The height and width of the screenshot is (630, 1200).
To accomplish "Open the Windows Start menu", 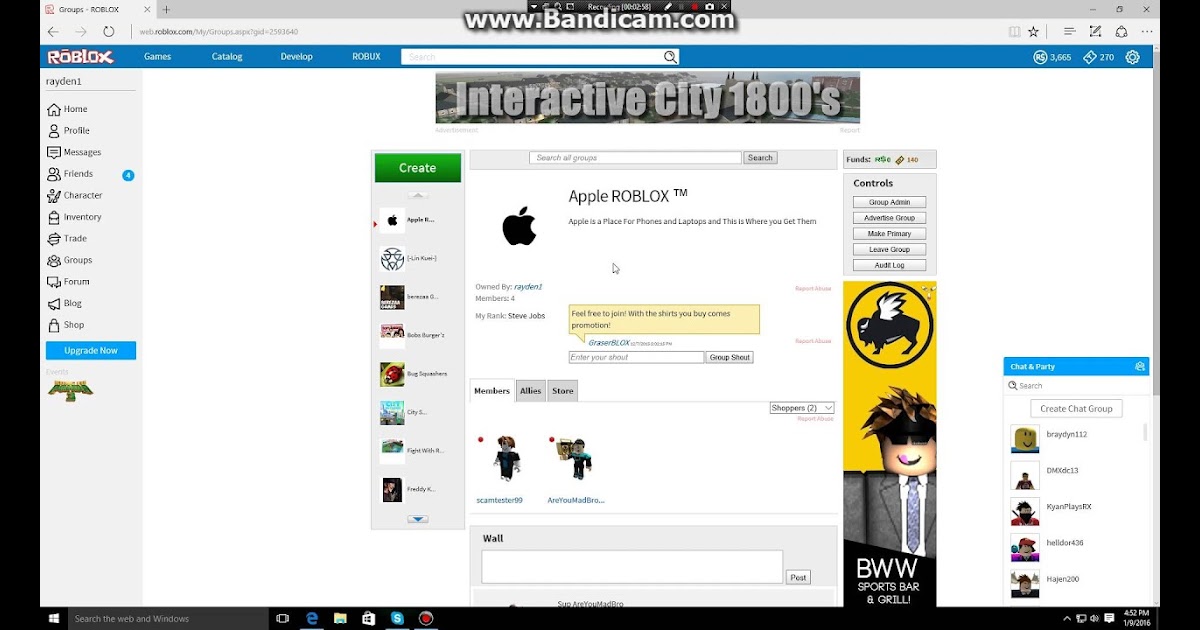I will click(x=52, y=619).
